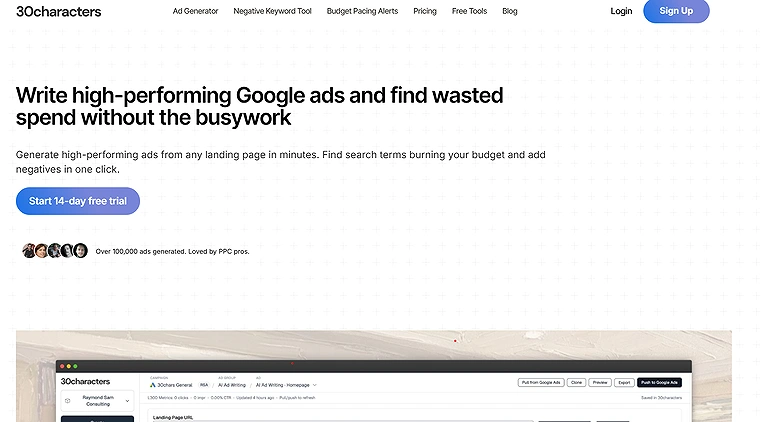Start the 14-day free trial
This screenshot has height=422, width=768.
coord(78,201)
